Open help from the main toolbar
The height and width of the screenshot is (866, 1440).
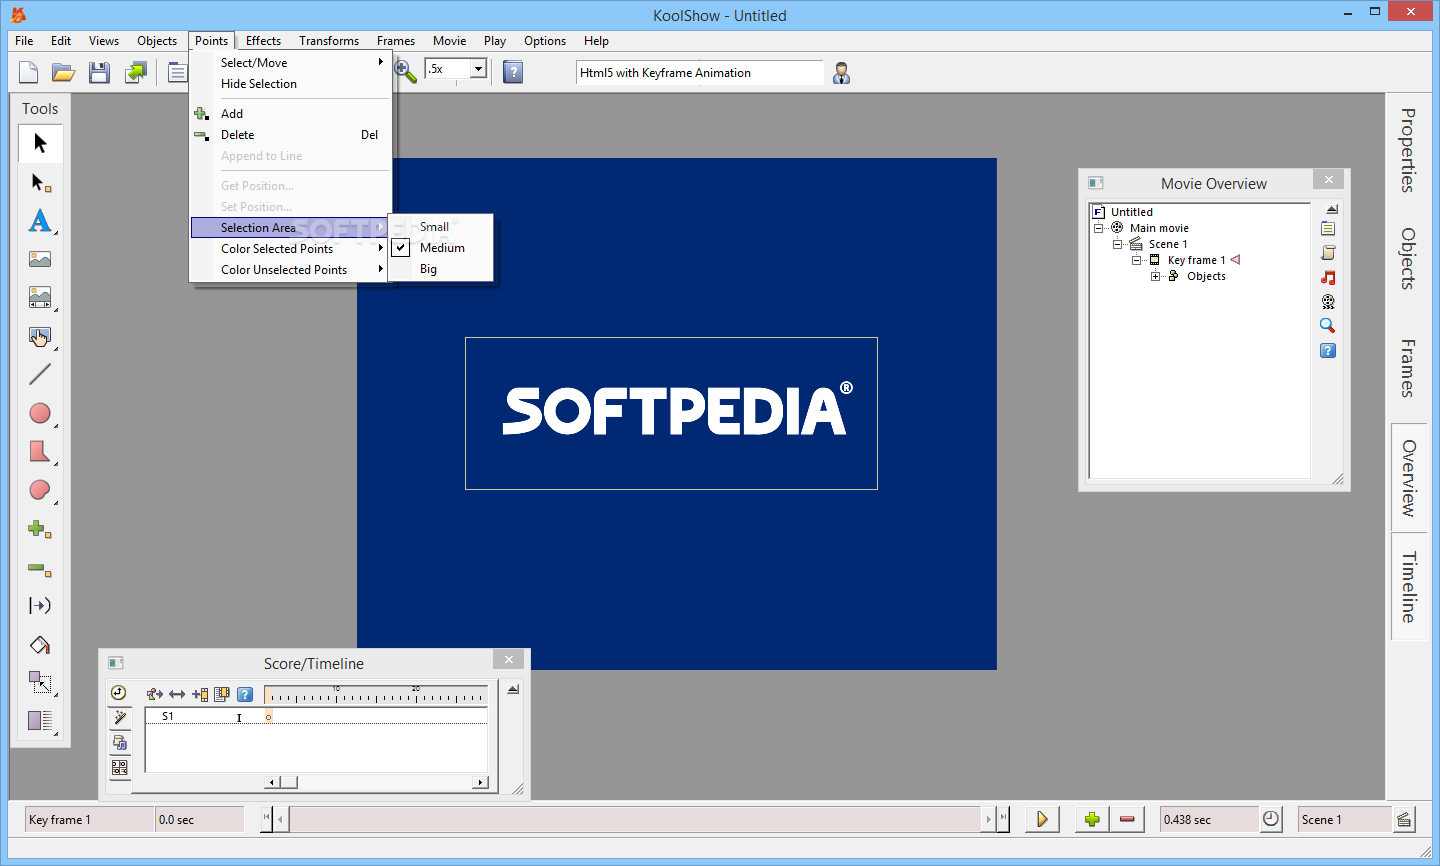[513, 72]
